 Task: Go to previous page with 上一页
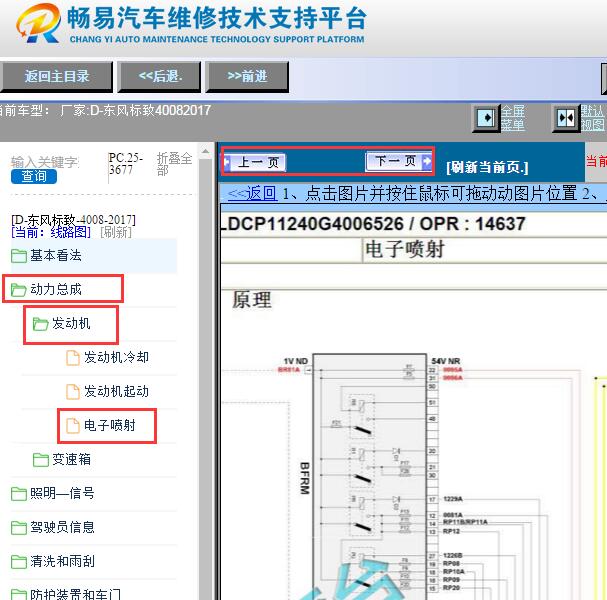[x=255, y=162]
